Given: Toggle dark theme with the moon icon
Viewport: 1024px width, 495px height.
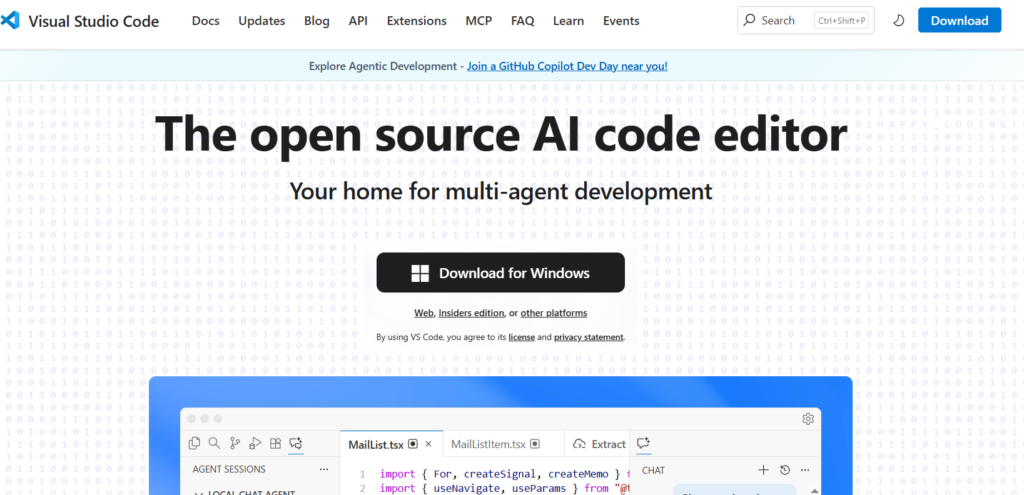Looking at the screenshot, I should click(899, 20).
